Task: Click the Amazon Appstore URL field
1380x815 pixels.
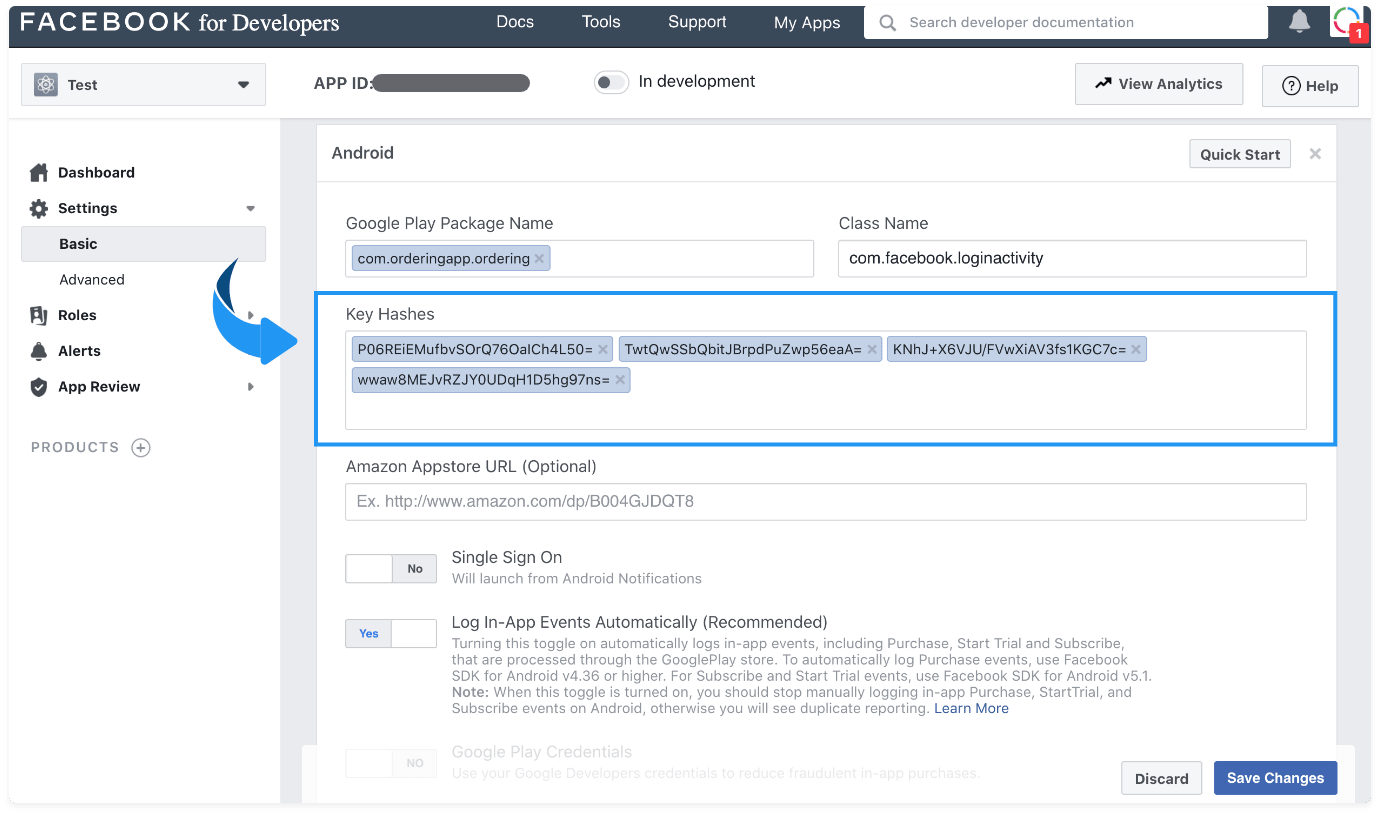Action: pyautogui.click(x=826, y=501)
